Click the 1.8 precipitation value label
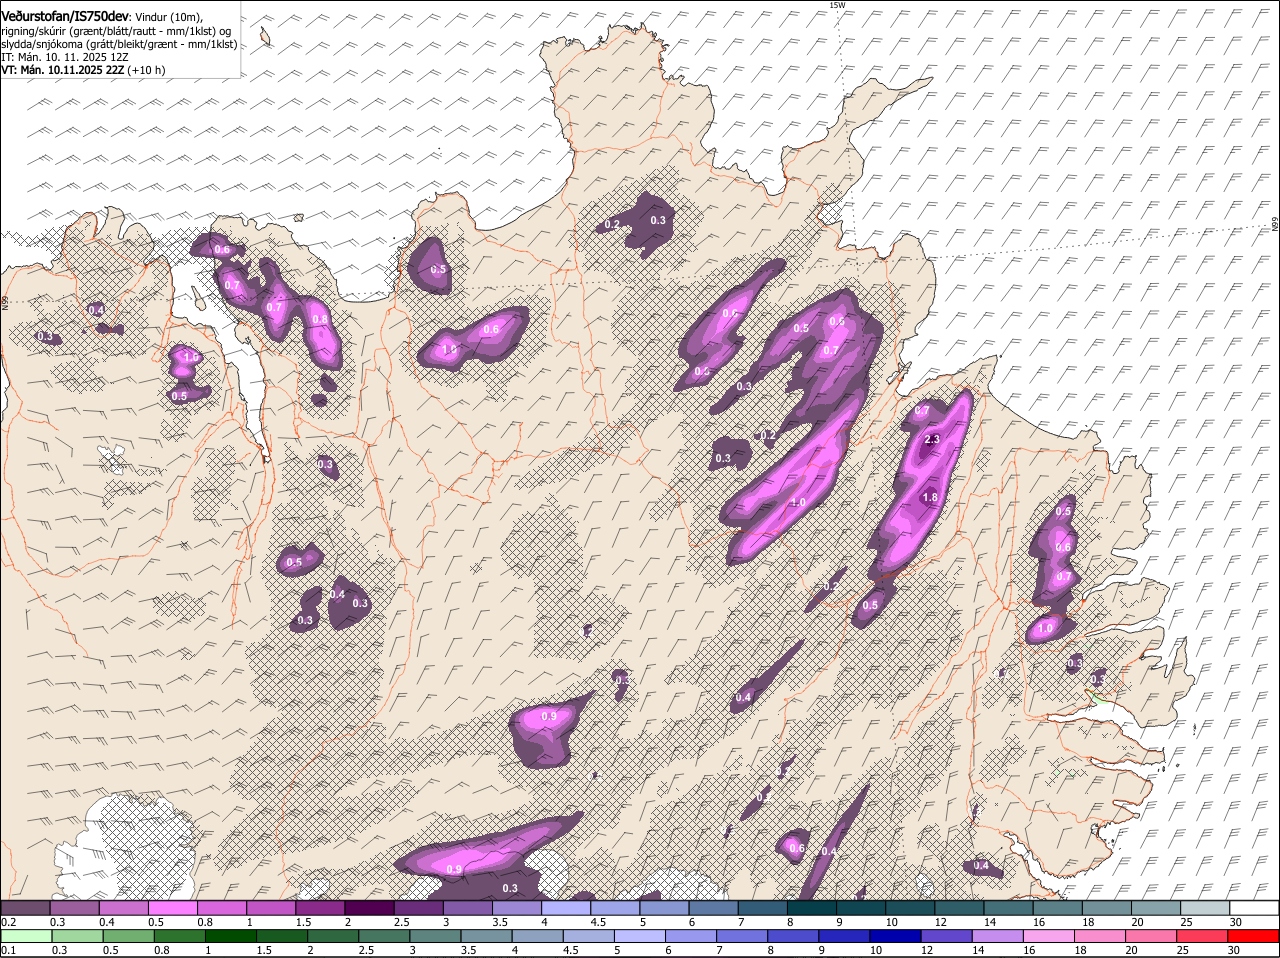Screen dimensions: 1280x958 (929, 498)
